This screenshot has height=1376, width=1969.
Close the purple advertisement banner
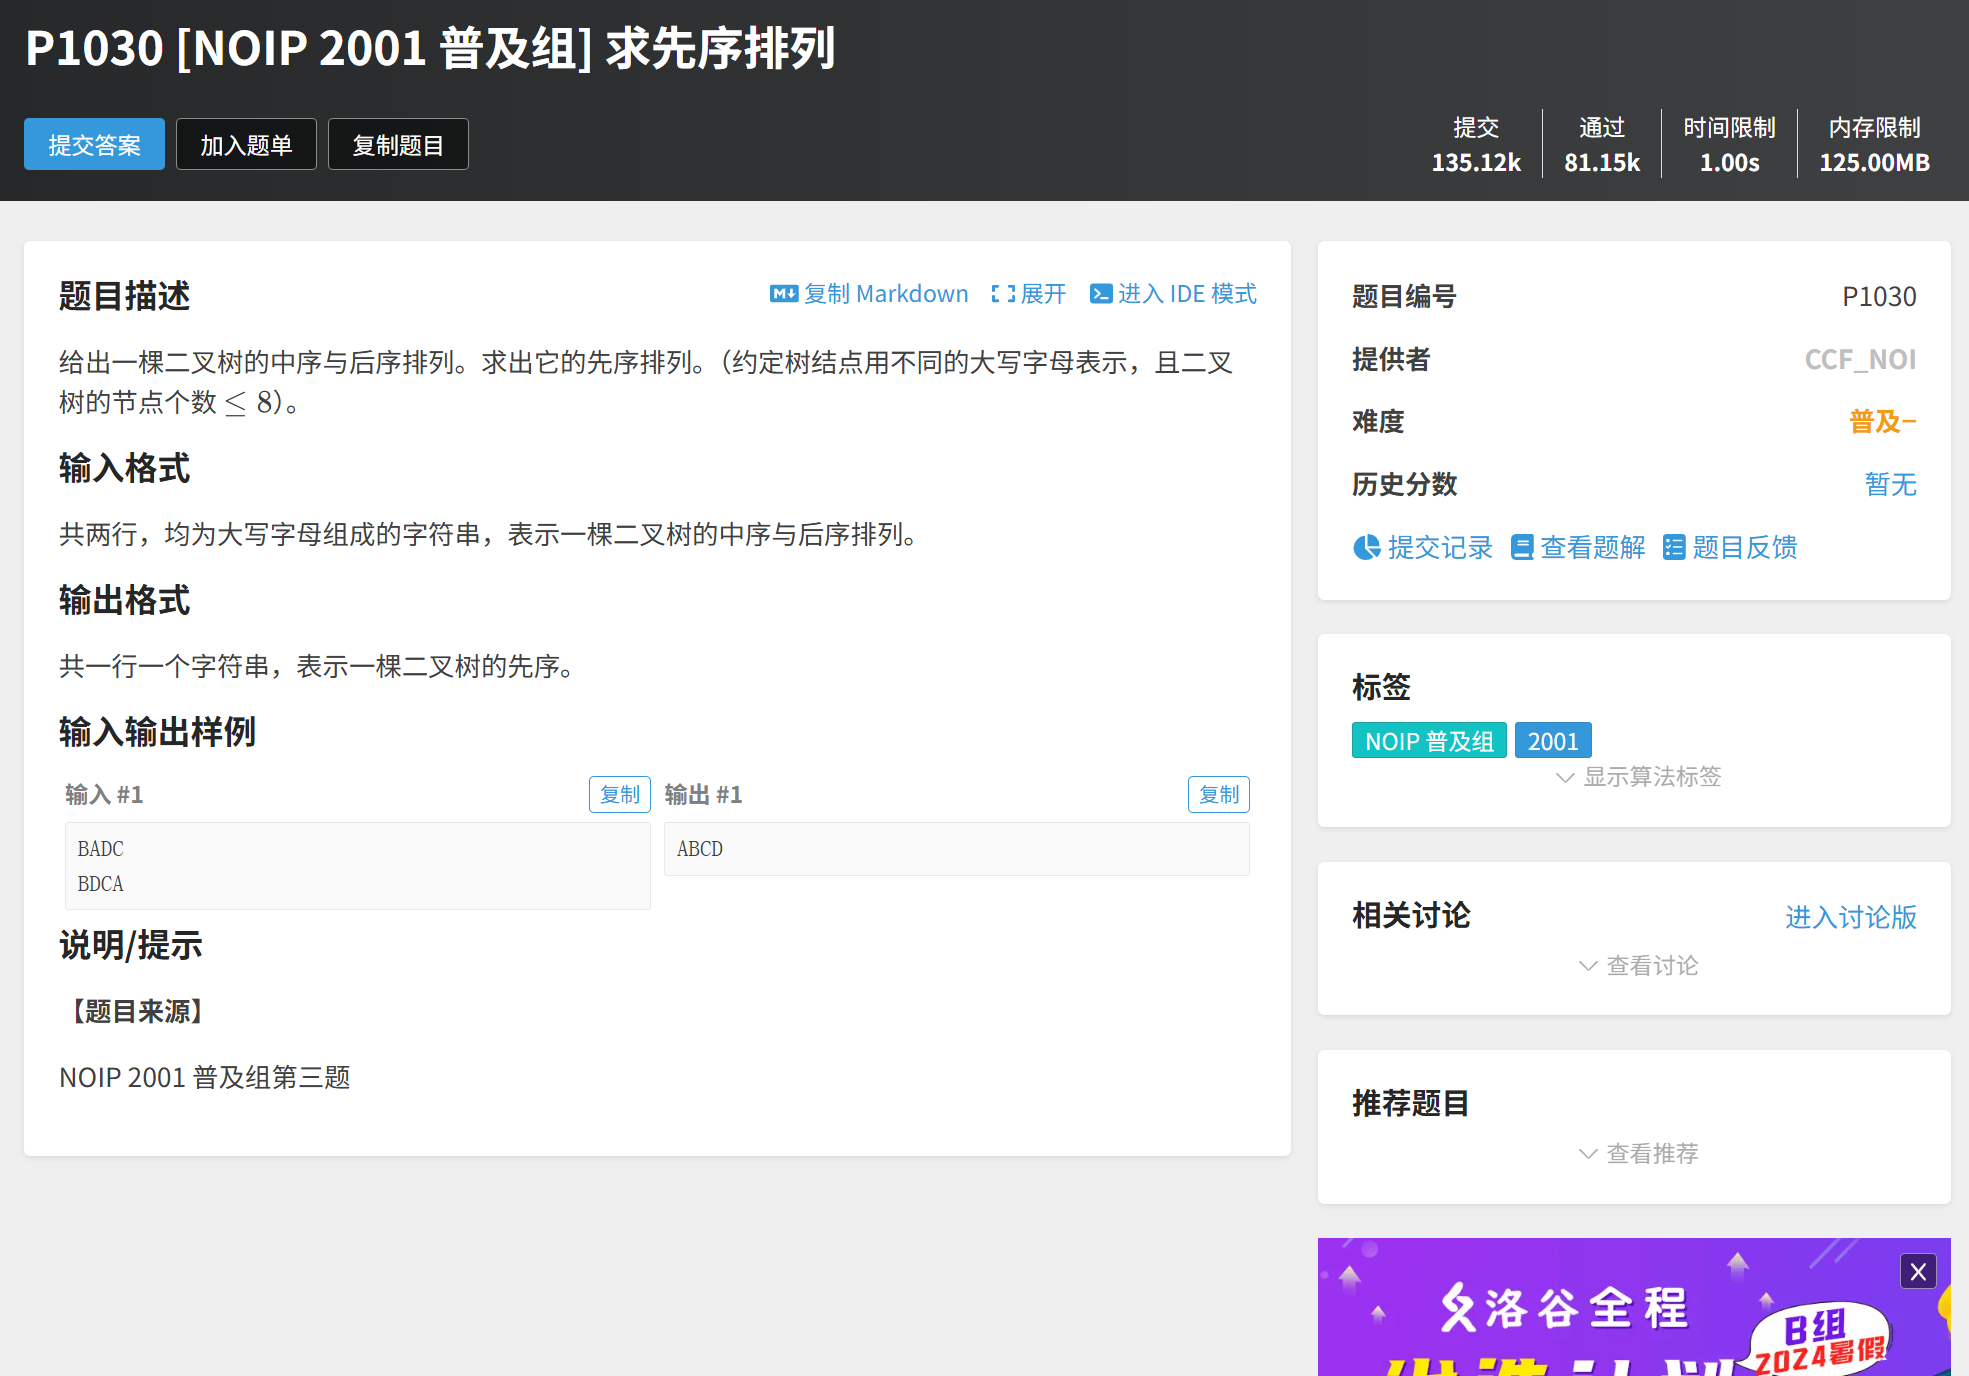pos(1917,1272)
